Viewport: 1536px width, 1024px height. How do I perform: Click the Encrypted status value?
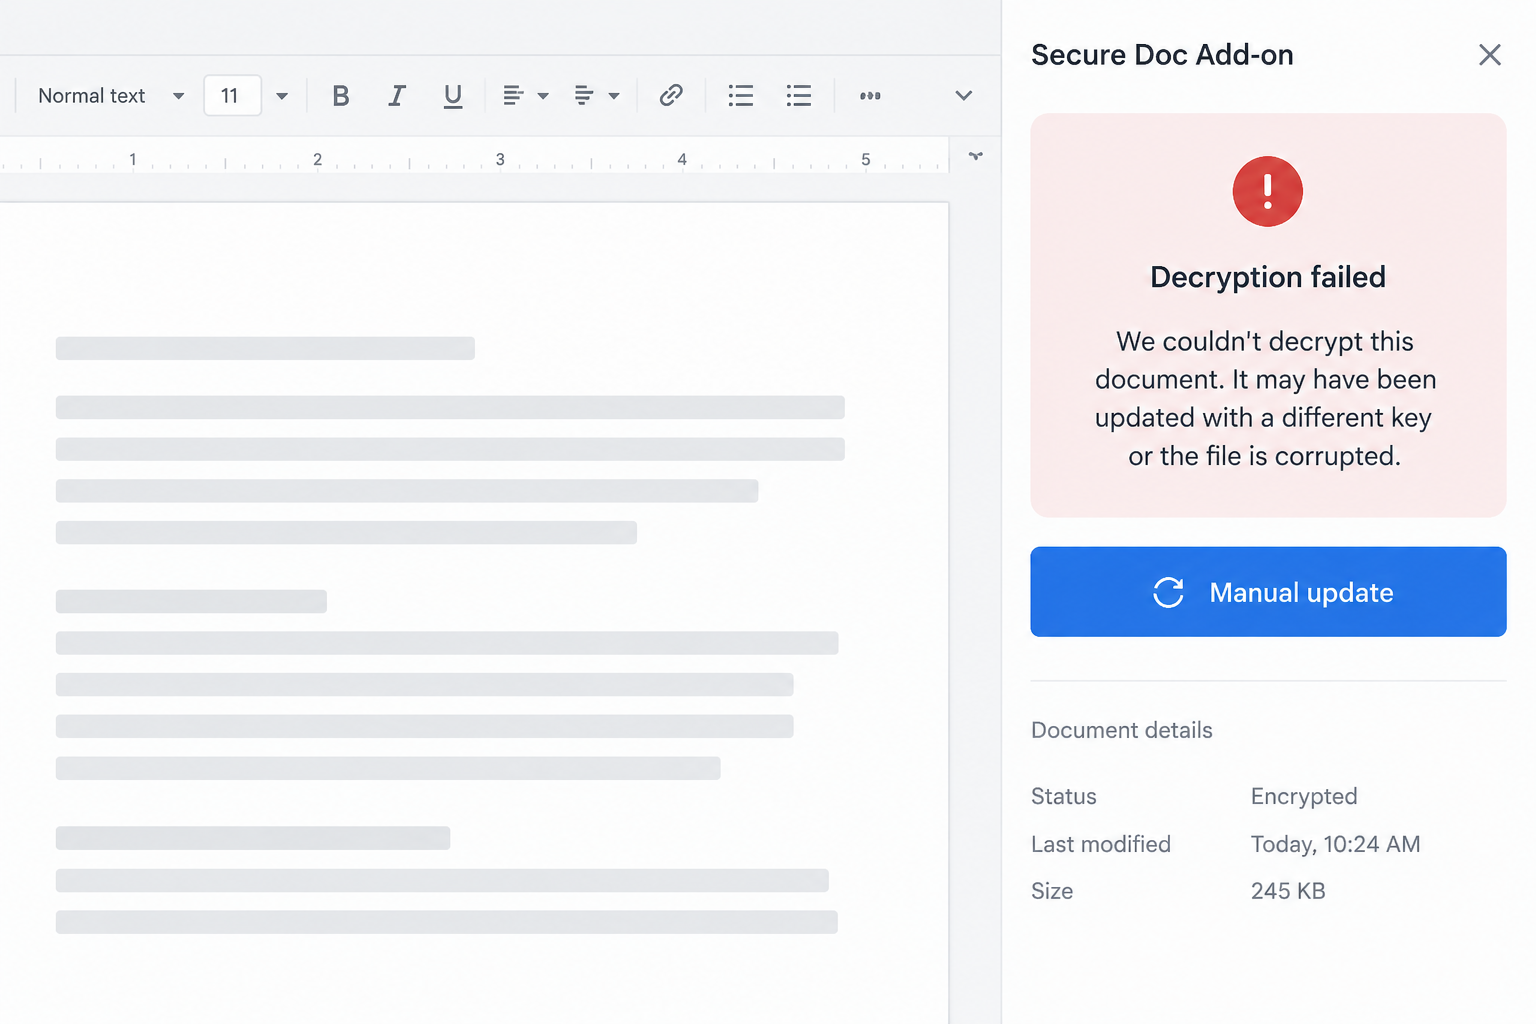pyautogui.click(x=1304, y=796)
